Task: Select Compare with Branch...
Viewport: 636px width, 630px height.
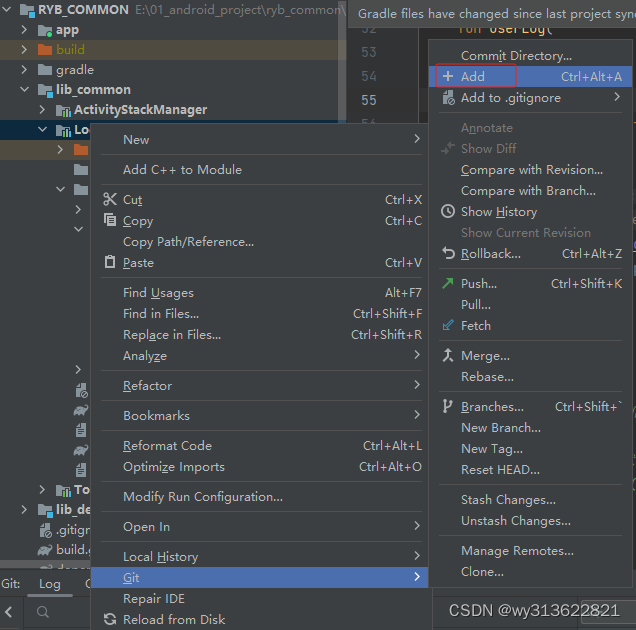Action: point(530,191)
